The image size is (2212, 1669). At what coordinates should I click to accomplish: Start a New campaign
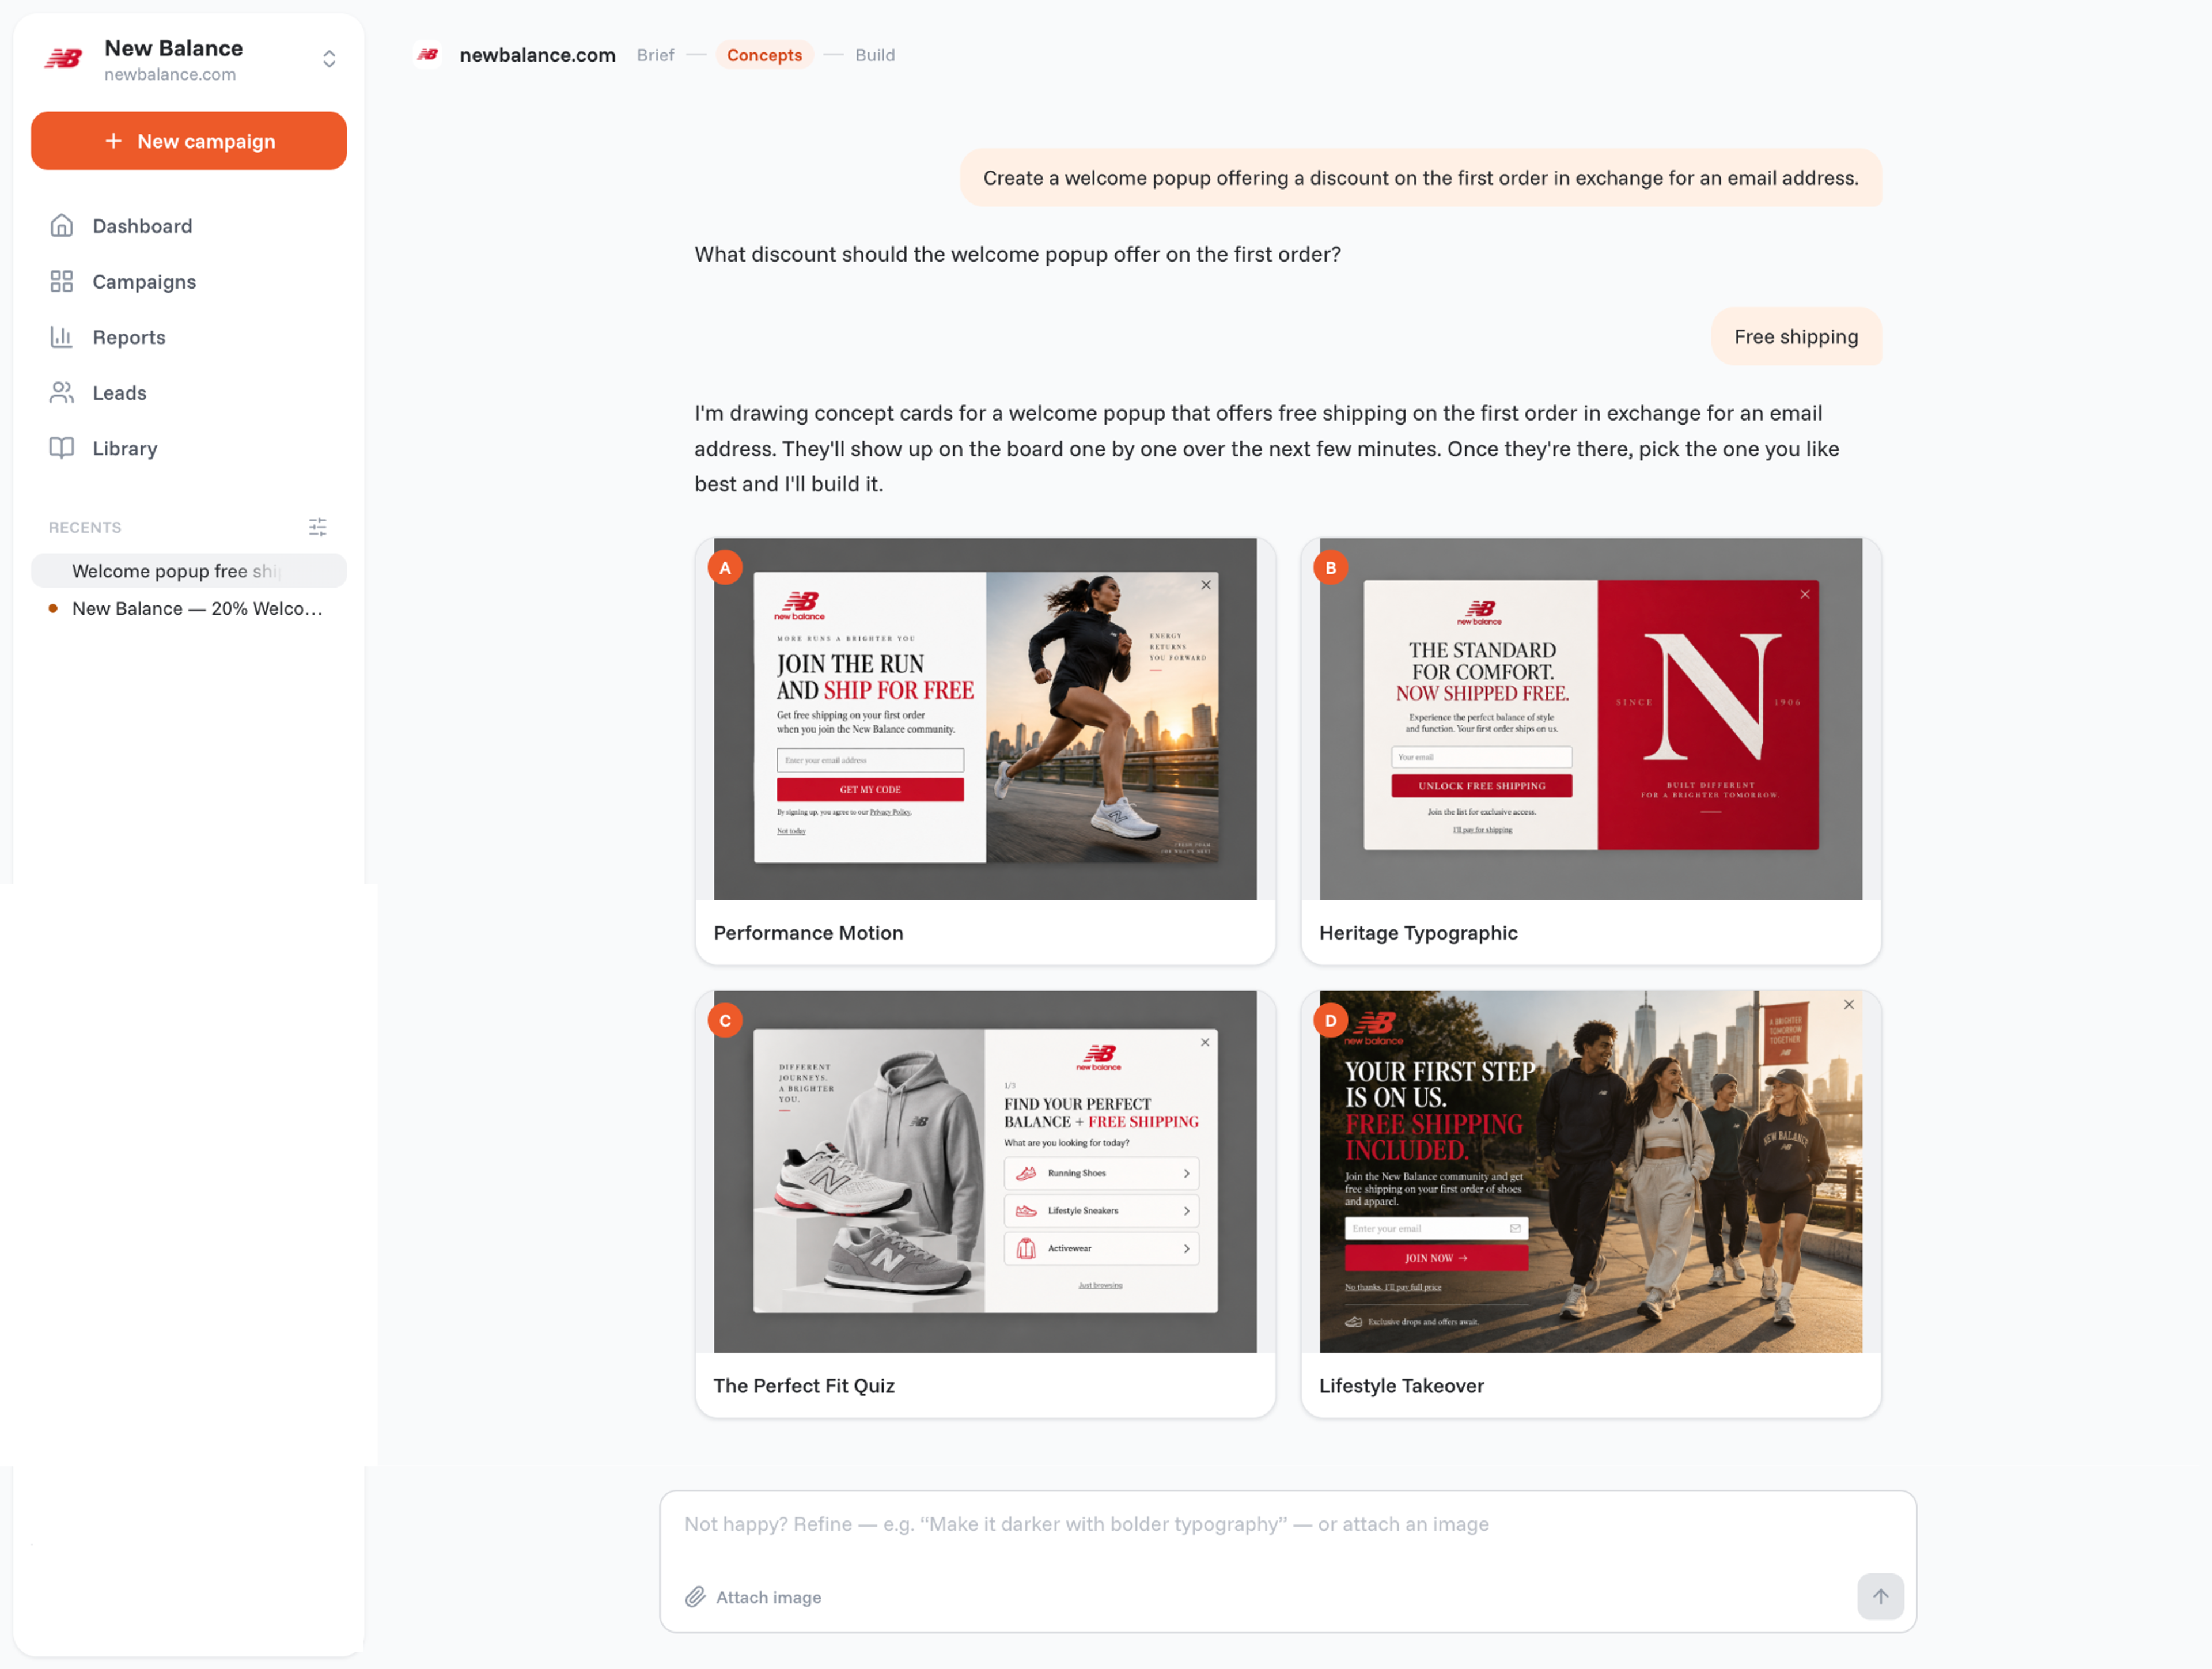189,141
